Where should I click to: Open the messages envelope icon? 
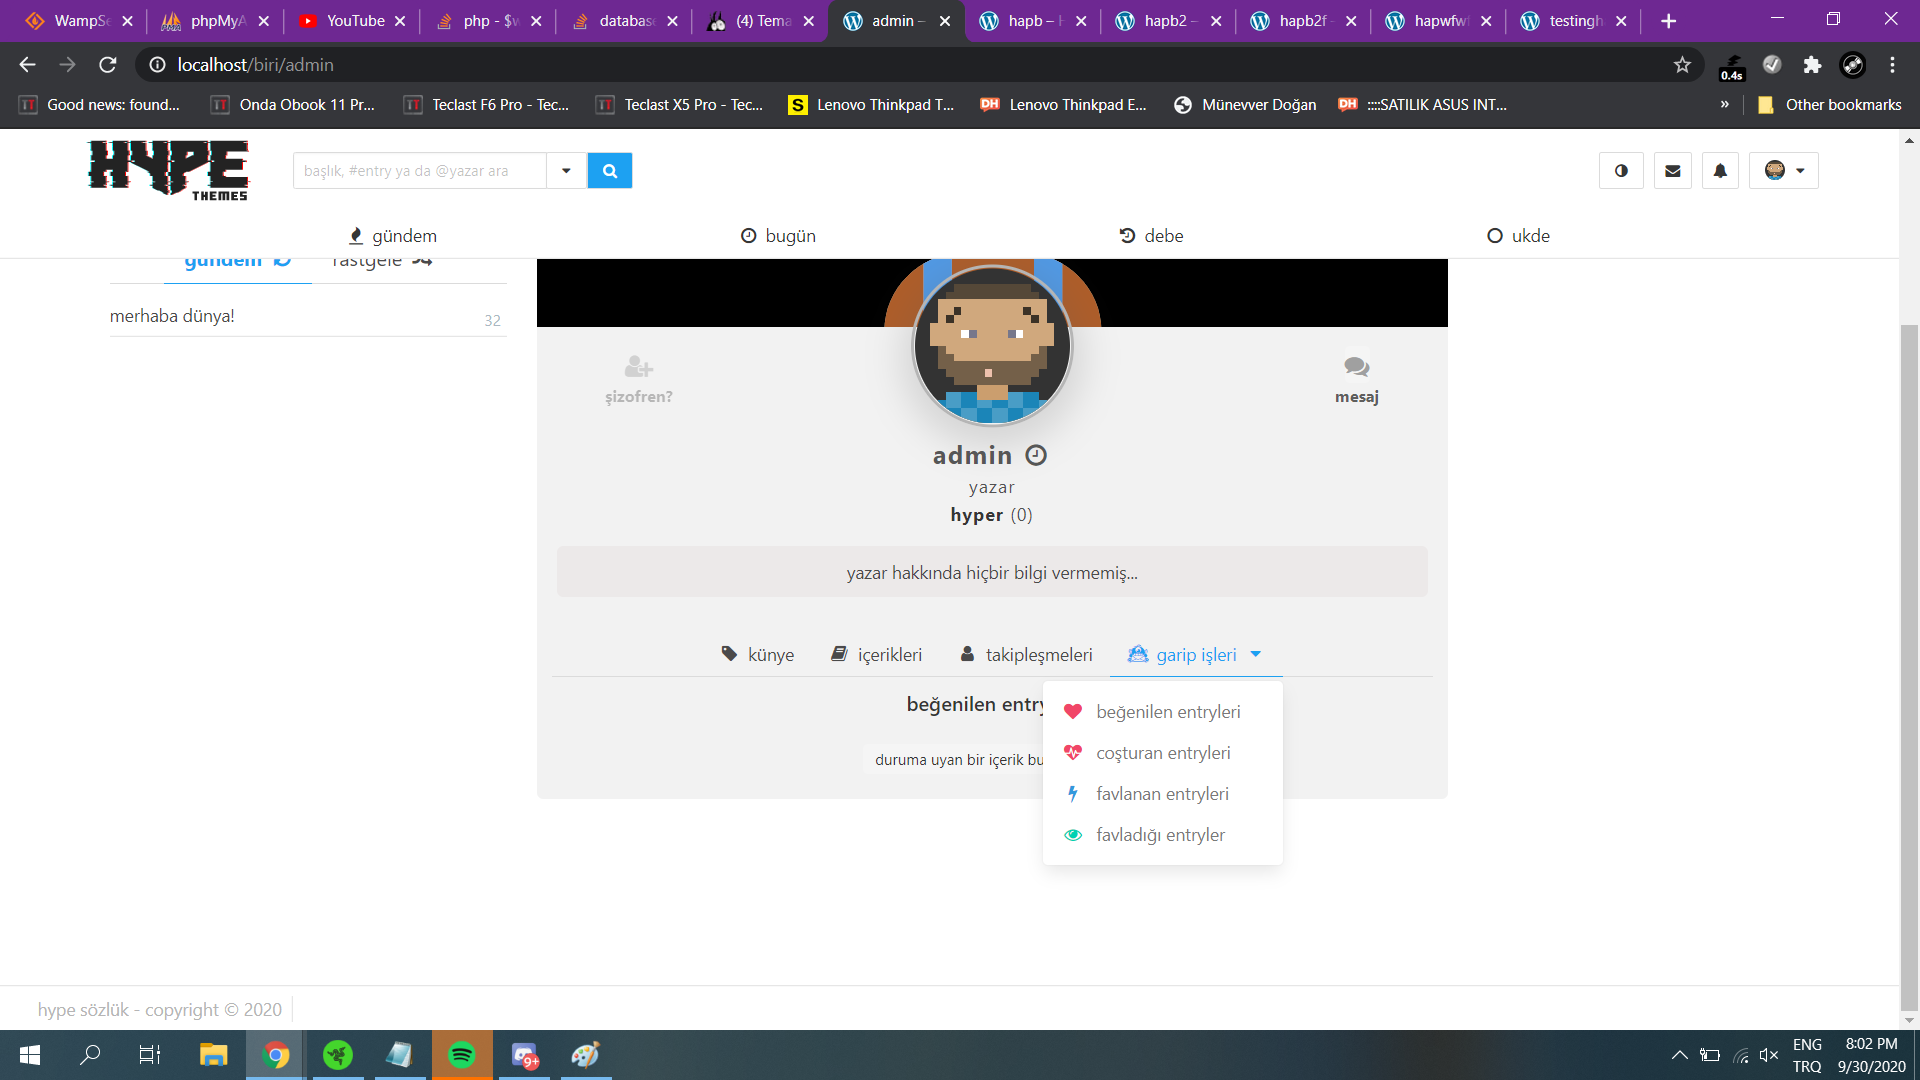pyautogui.click(x=1672, y=171)
